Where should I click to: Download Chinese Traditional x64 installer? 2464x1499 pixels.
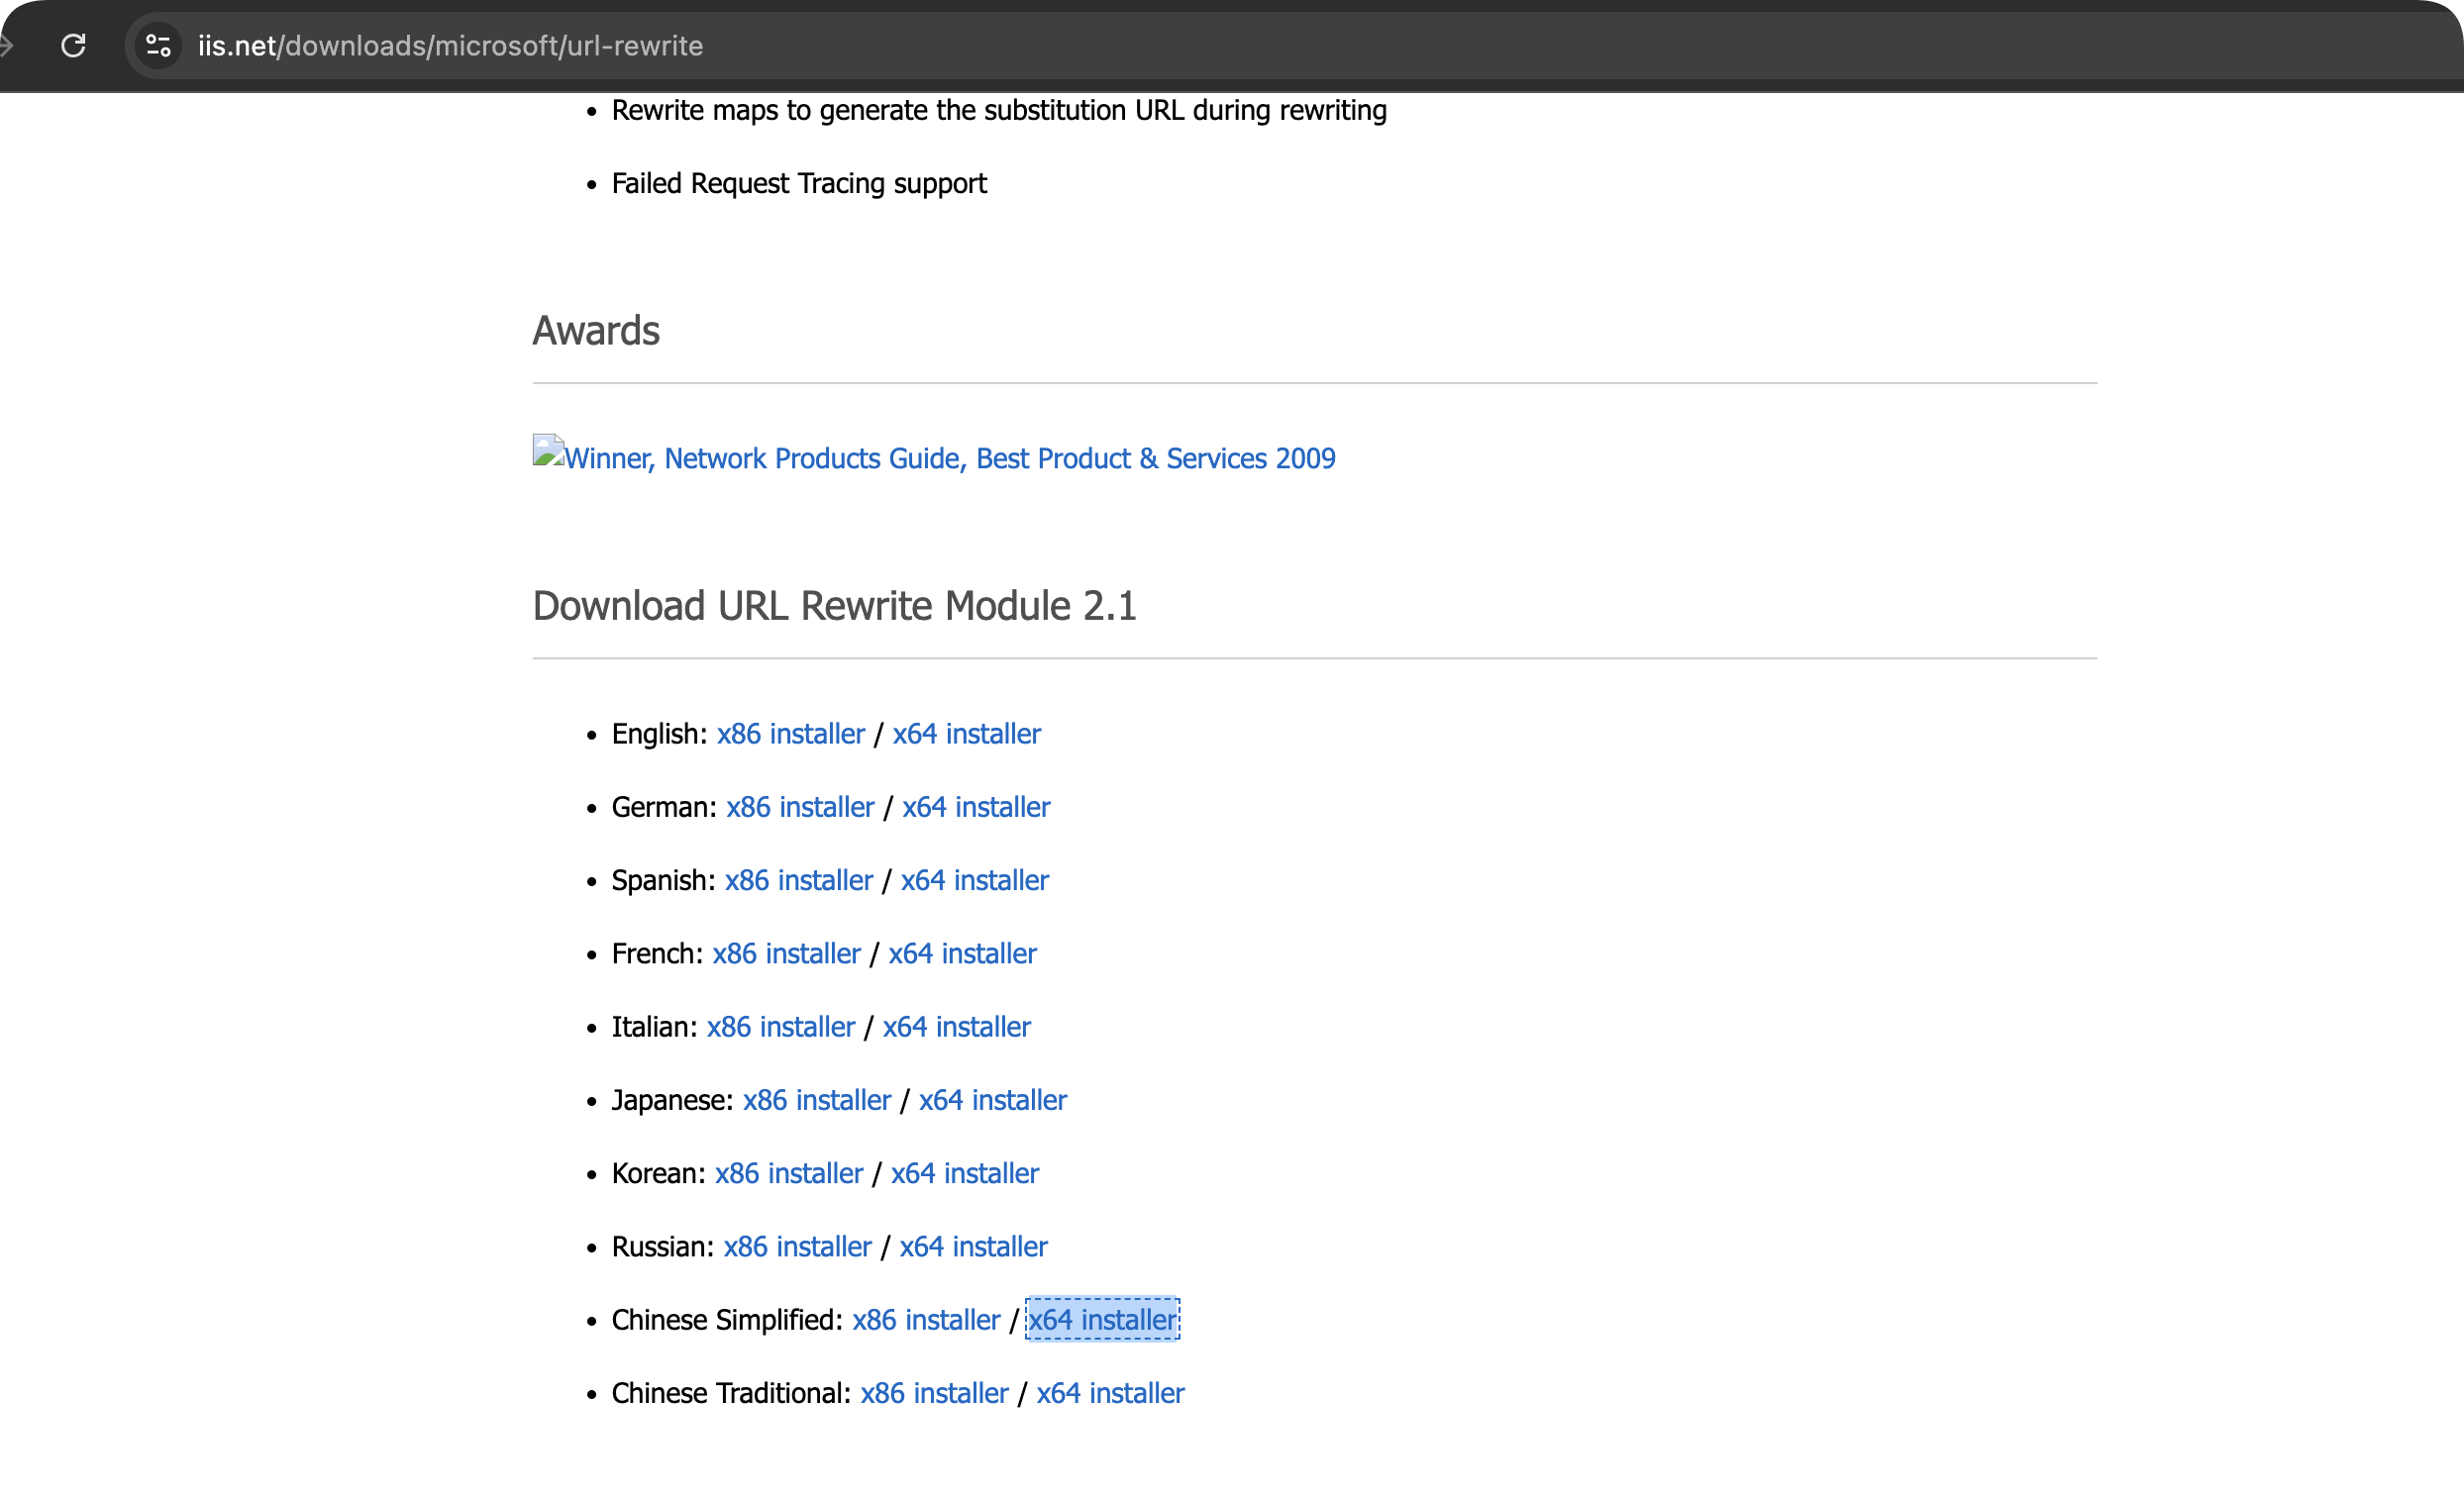(1109, 1393)
